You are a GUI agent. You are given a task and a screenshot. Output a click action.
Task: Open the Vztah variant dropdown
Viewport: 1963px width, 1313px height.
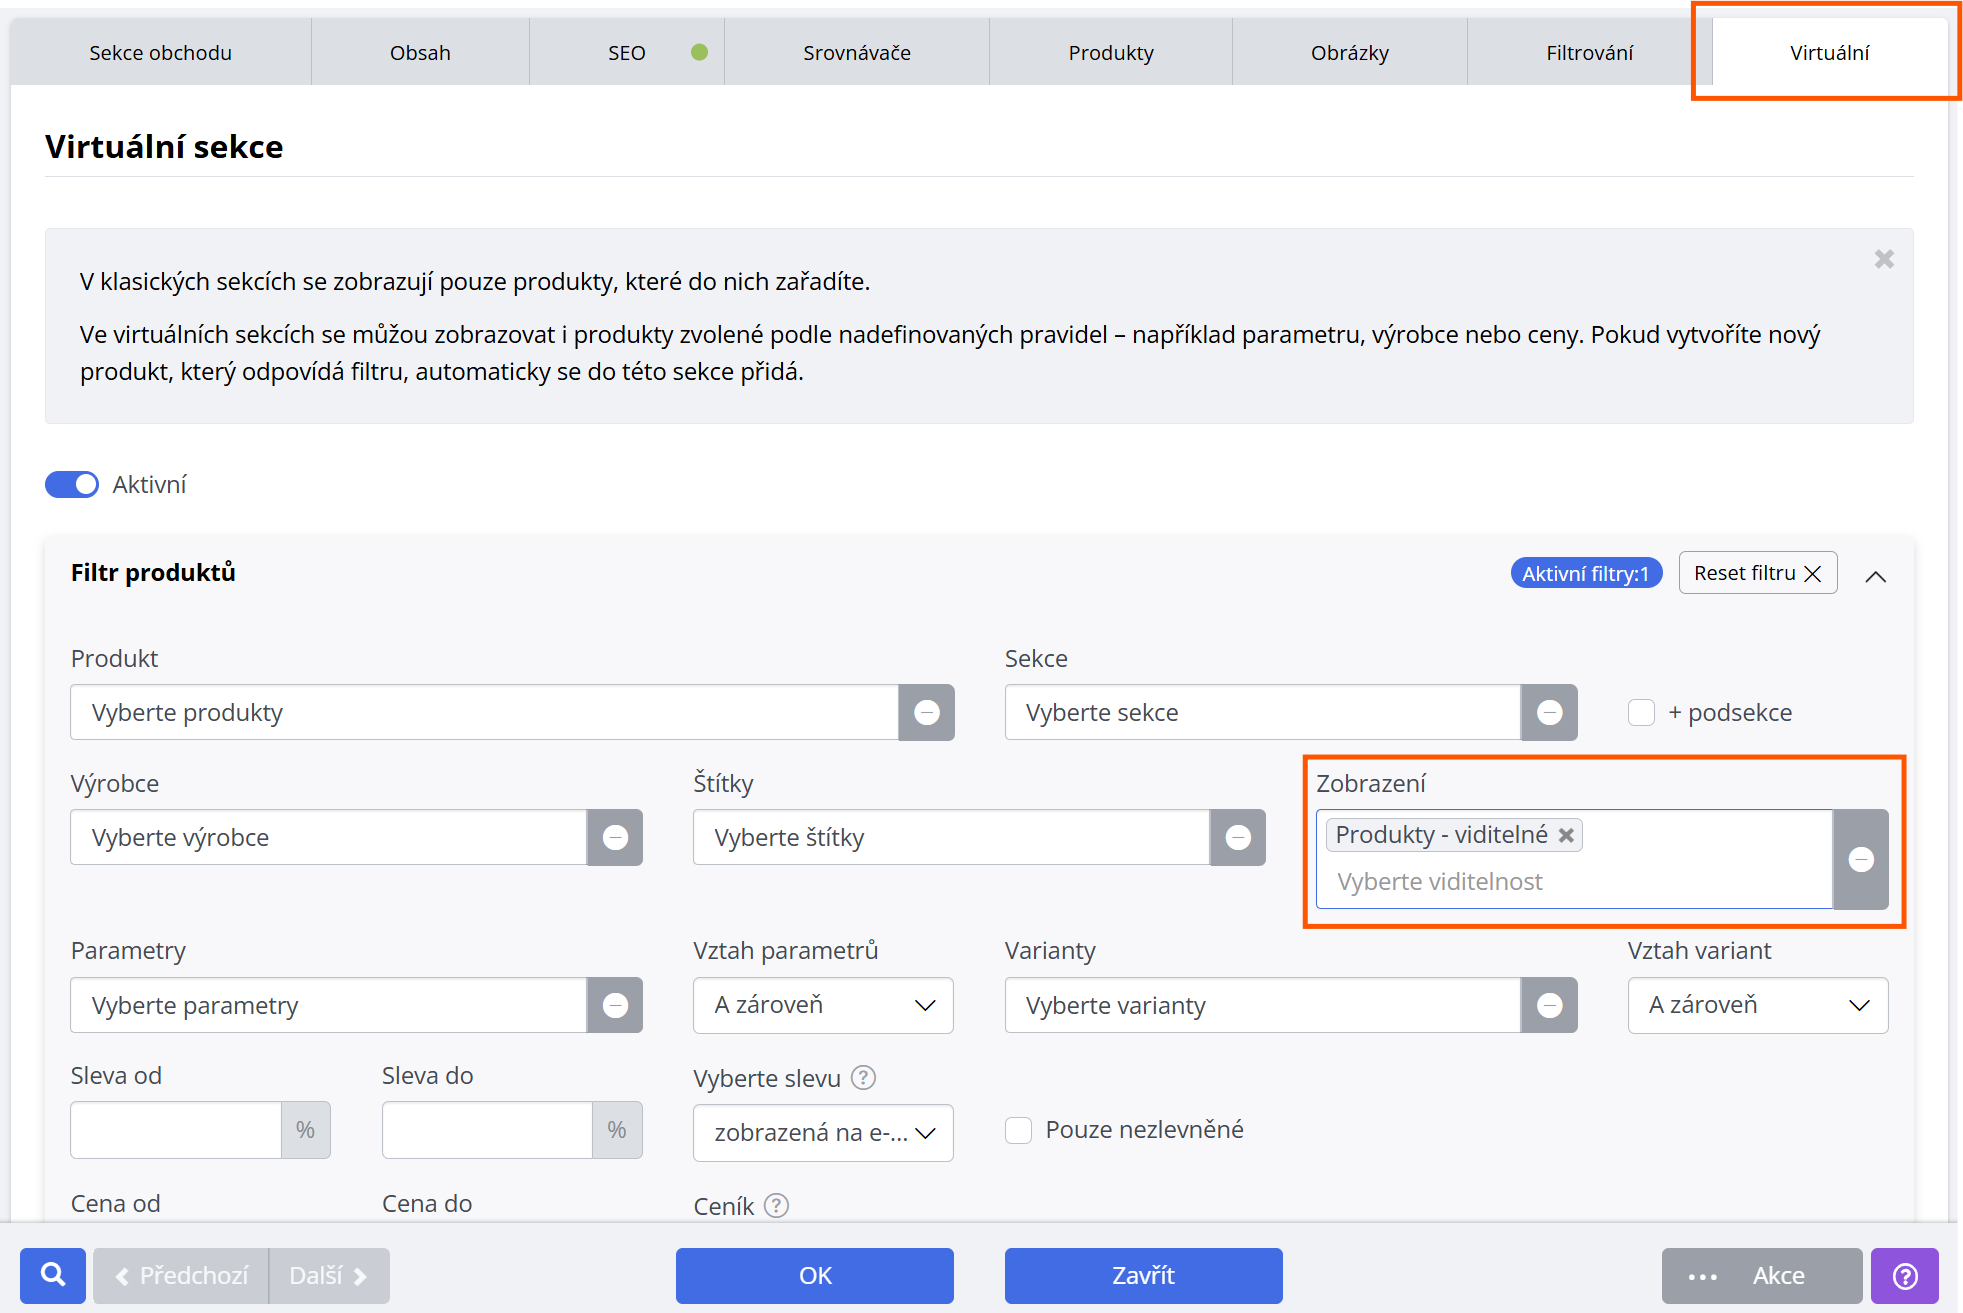pyautogui.click(x=1758, y=1005)
